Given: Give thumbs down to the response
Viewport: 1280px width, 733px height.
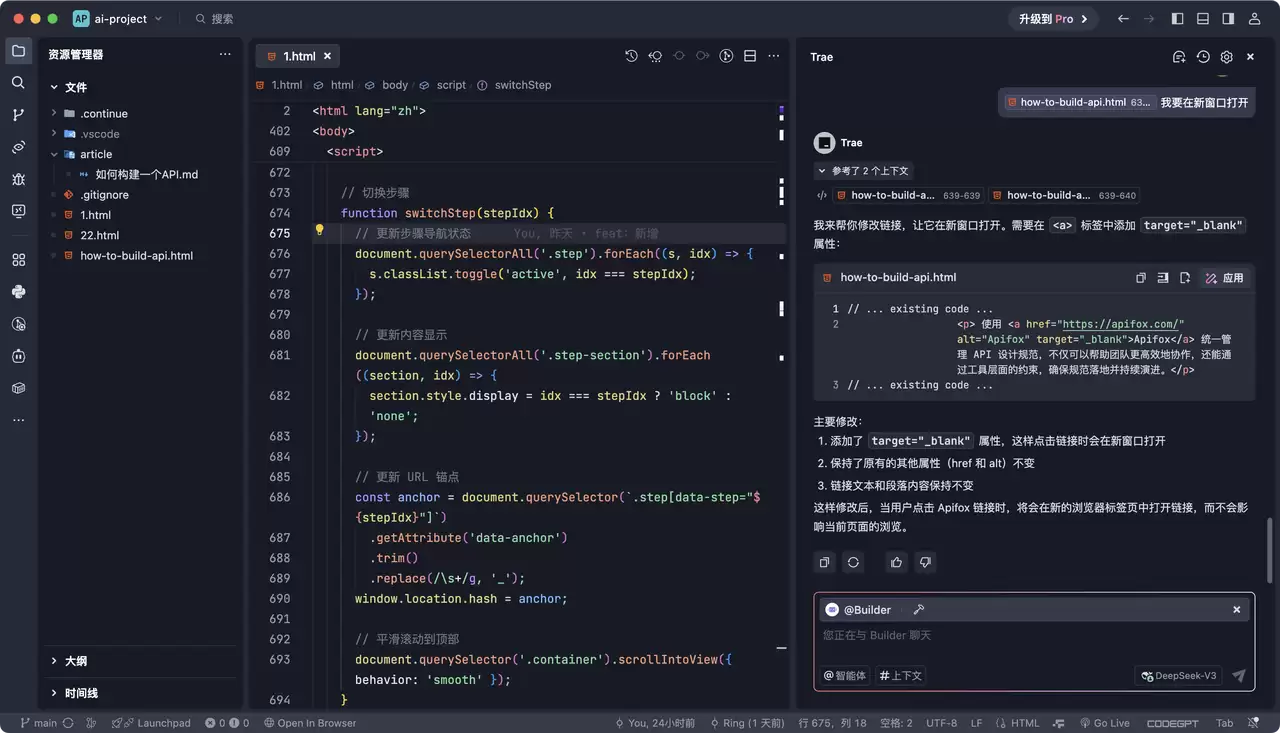Looking at the screenshot, I should [x=925, y=563].
